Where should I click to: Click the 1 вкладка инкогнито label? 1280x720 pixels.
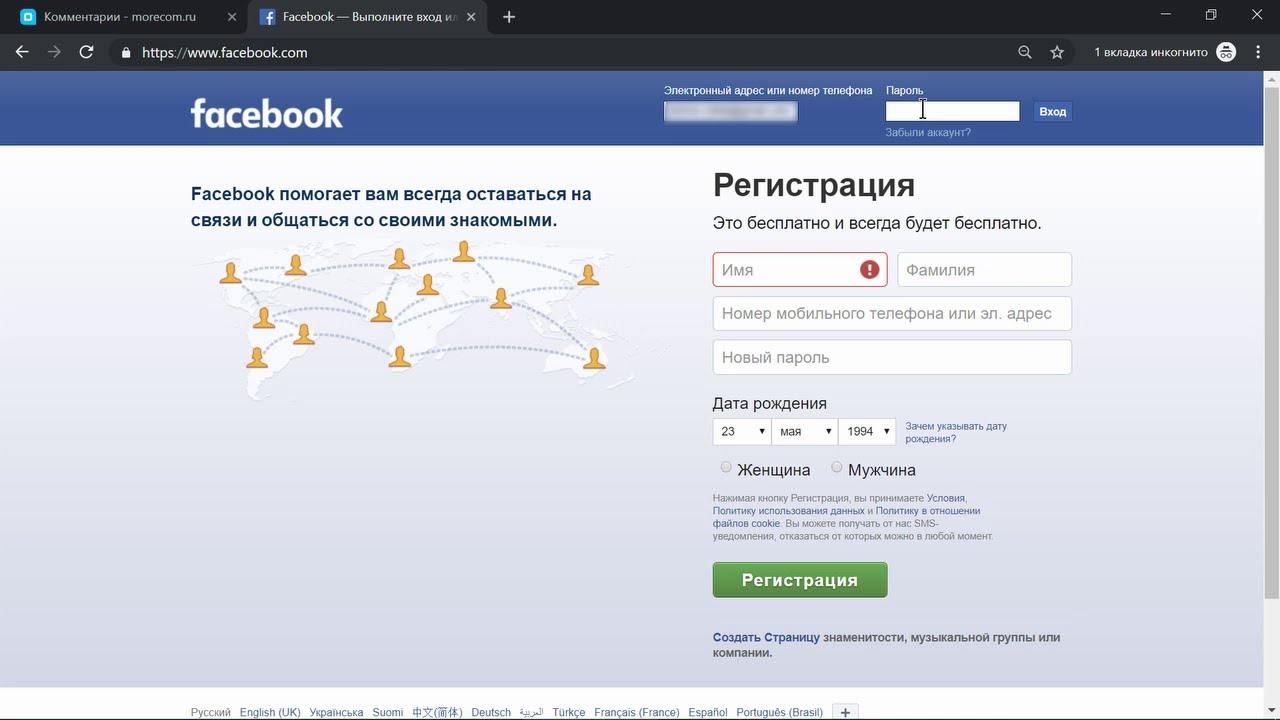coord(1151,52)
